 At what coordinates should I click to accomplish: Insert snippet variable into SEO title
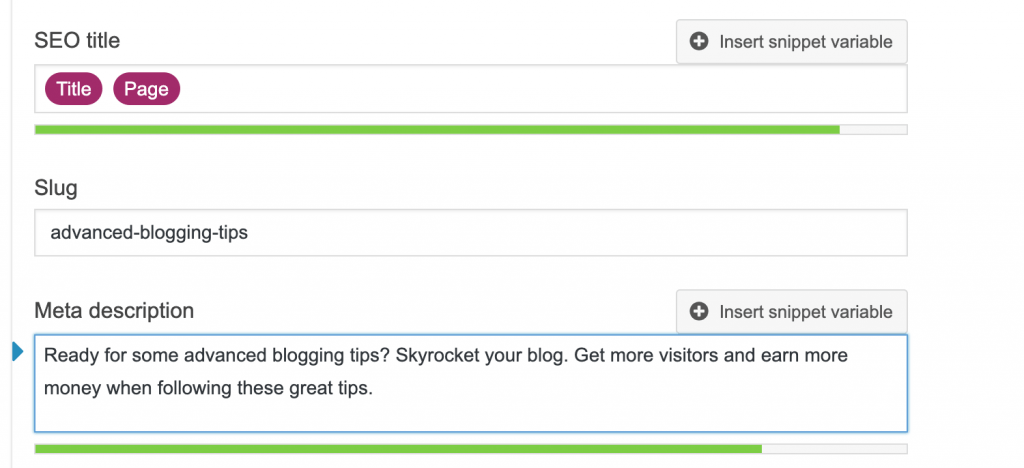(792, 42)
